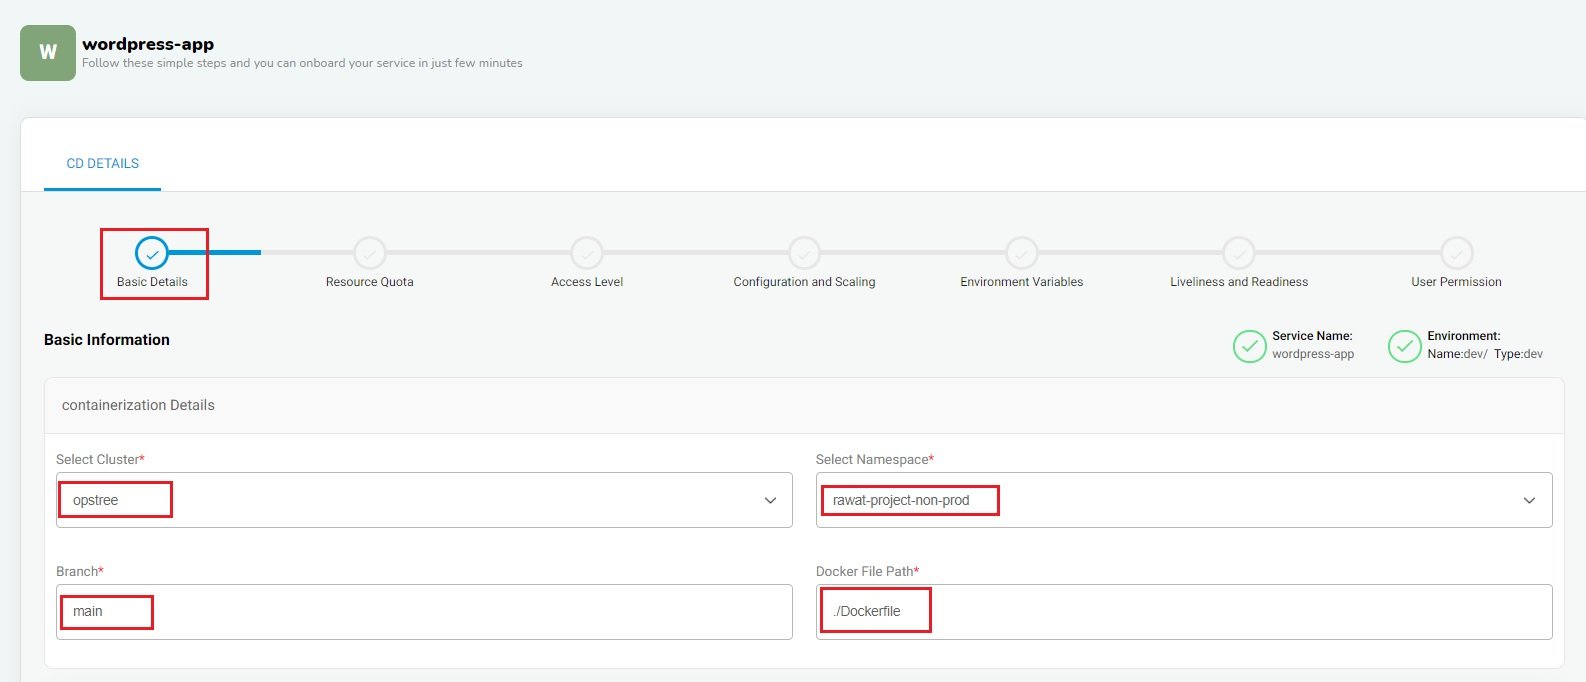Select the Environment Variables step circle

coord(1021,254)
